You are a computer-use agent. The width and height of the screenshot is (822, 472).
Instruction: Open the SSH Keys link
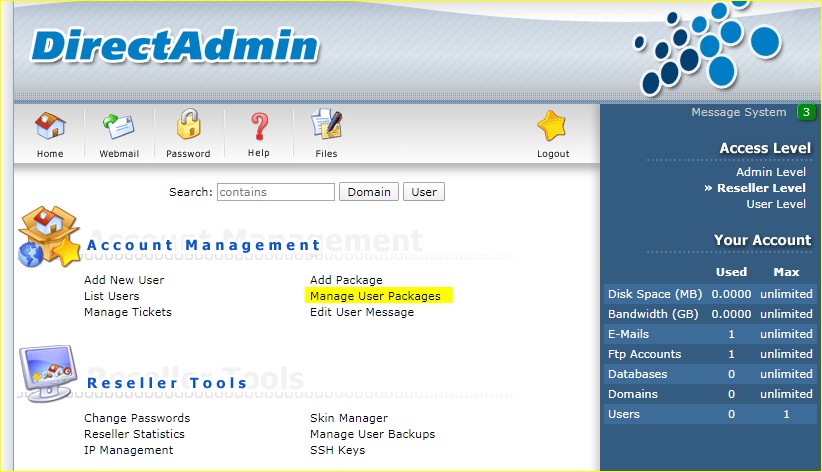pos(338,450)
